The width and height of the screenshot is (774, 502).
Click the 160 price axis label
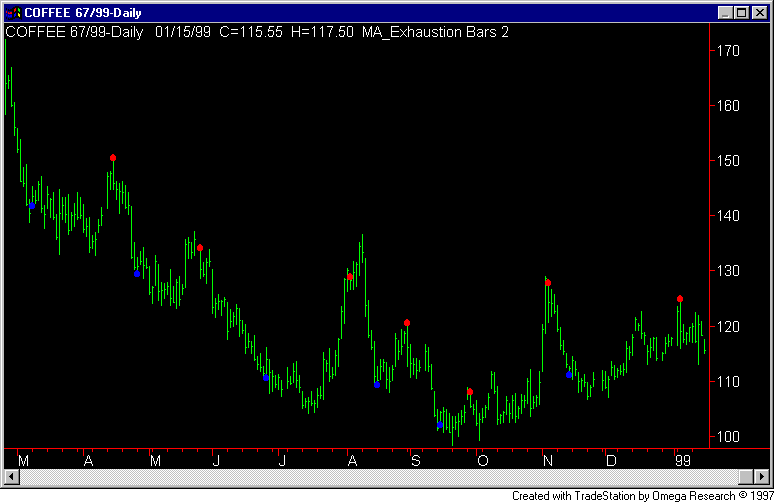pos(728,106)
